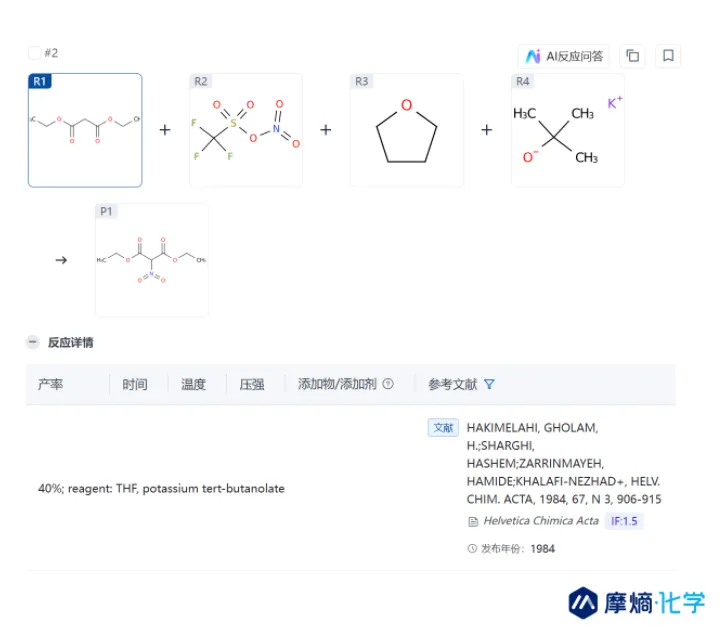The image size is (726, 632).
Task: Check the #2 reaction checkbox
Action: click(35, 53)
